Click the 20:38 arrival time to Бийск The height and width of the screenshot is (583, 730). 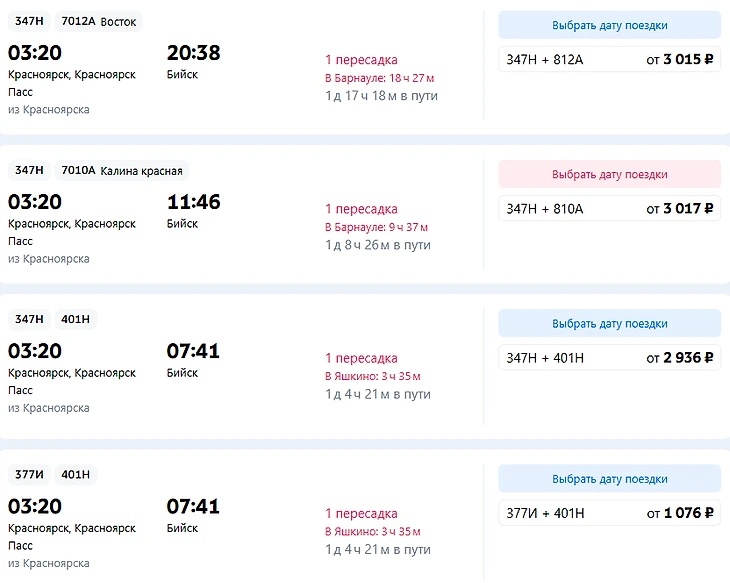[x=193, y=53]
